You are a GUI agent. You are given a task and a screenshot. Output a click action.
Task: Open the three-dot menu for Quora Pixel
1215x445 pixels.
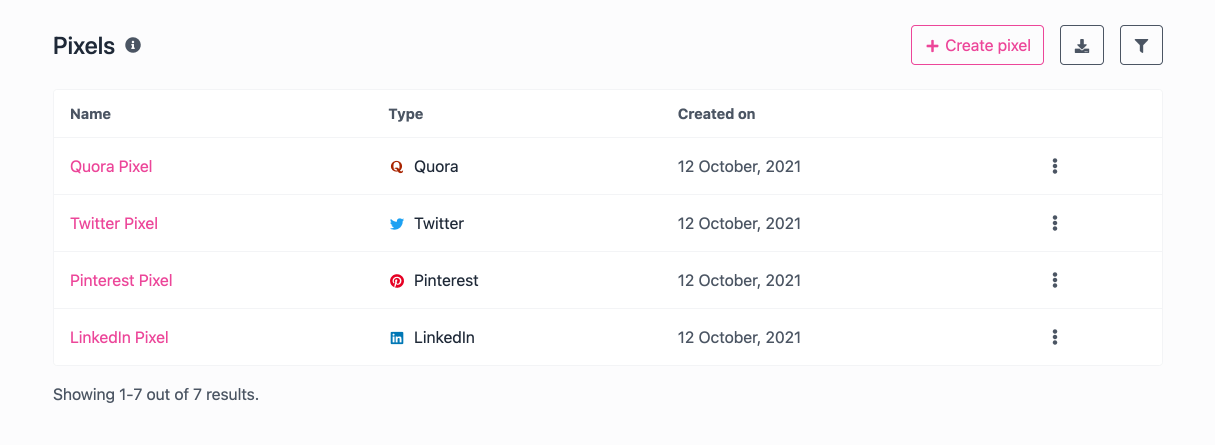click(1055, 166)
